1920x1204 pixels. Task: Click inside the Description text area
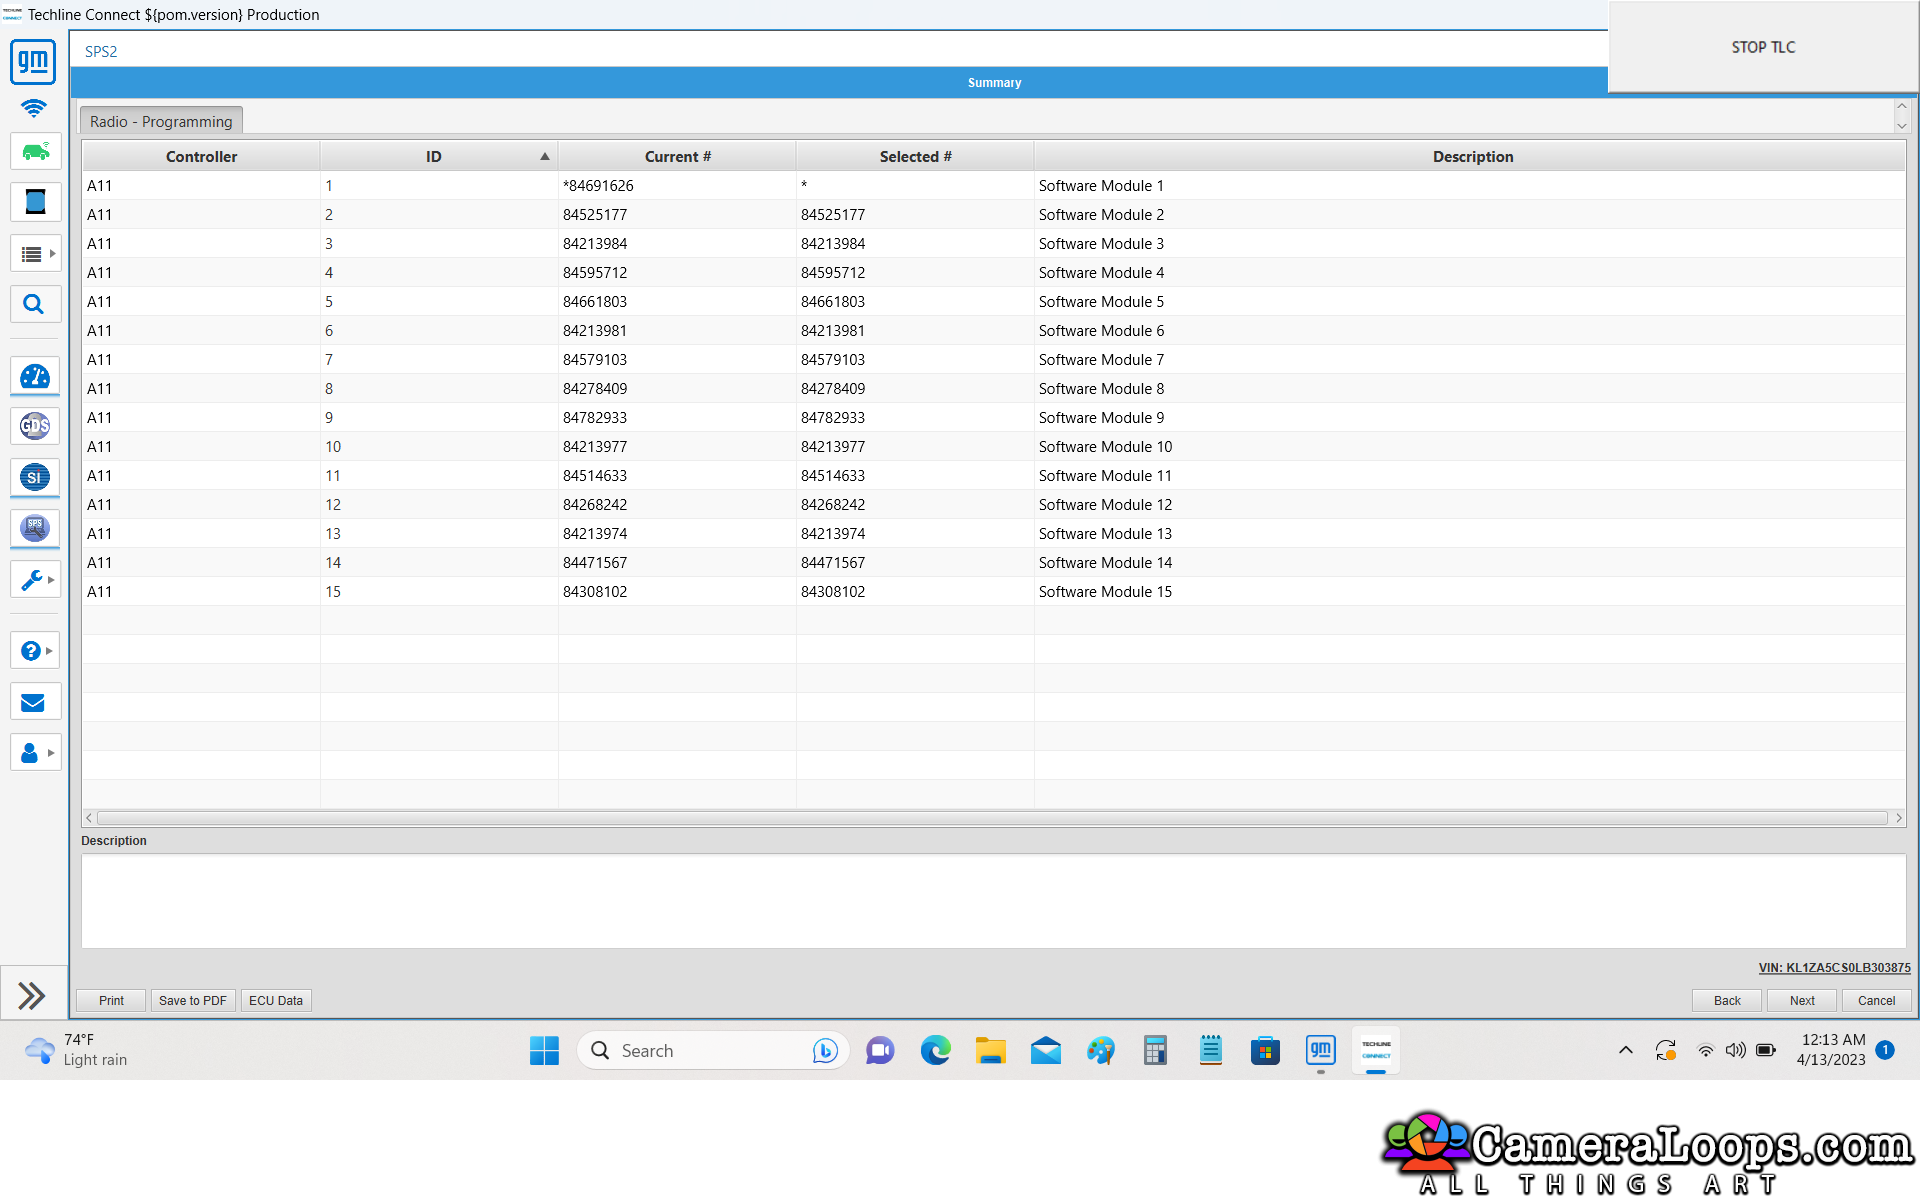[x=990, y=900]
